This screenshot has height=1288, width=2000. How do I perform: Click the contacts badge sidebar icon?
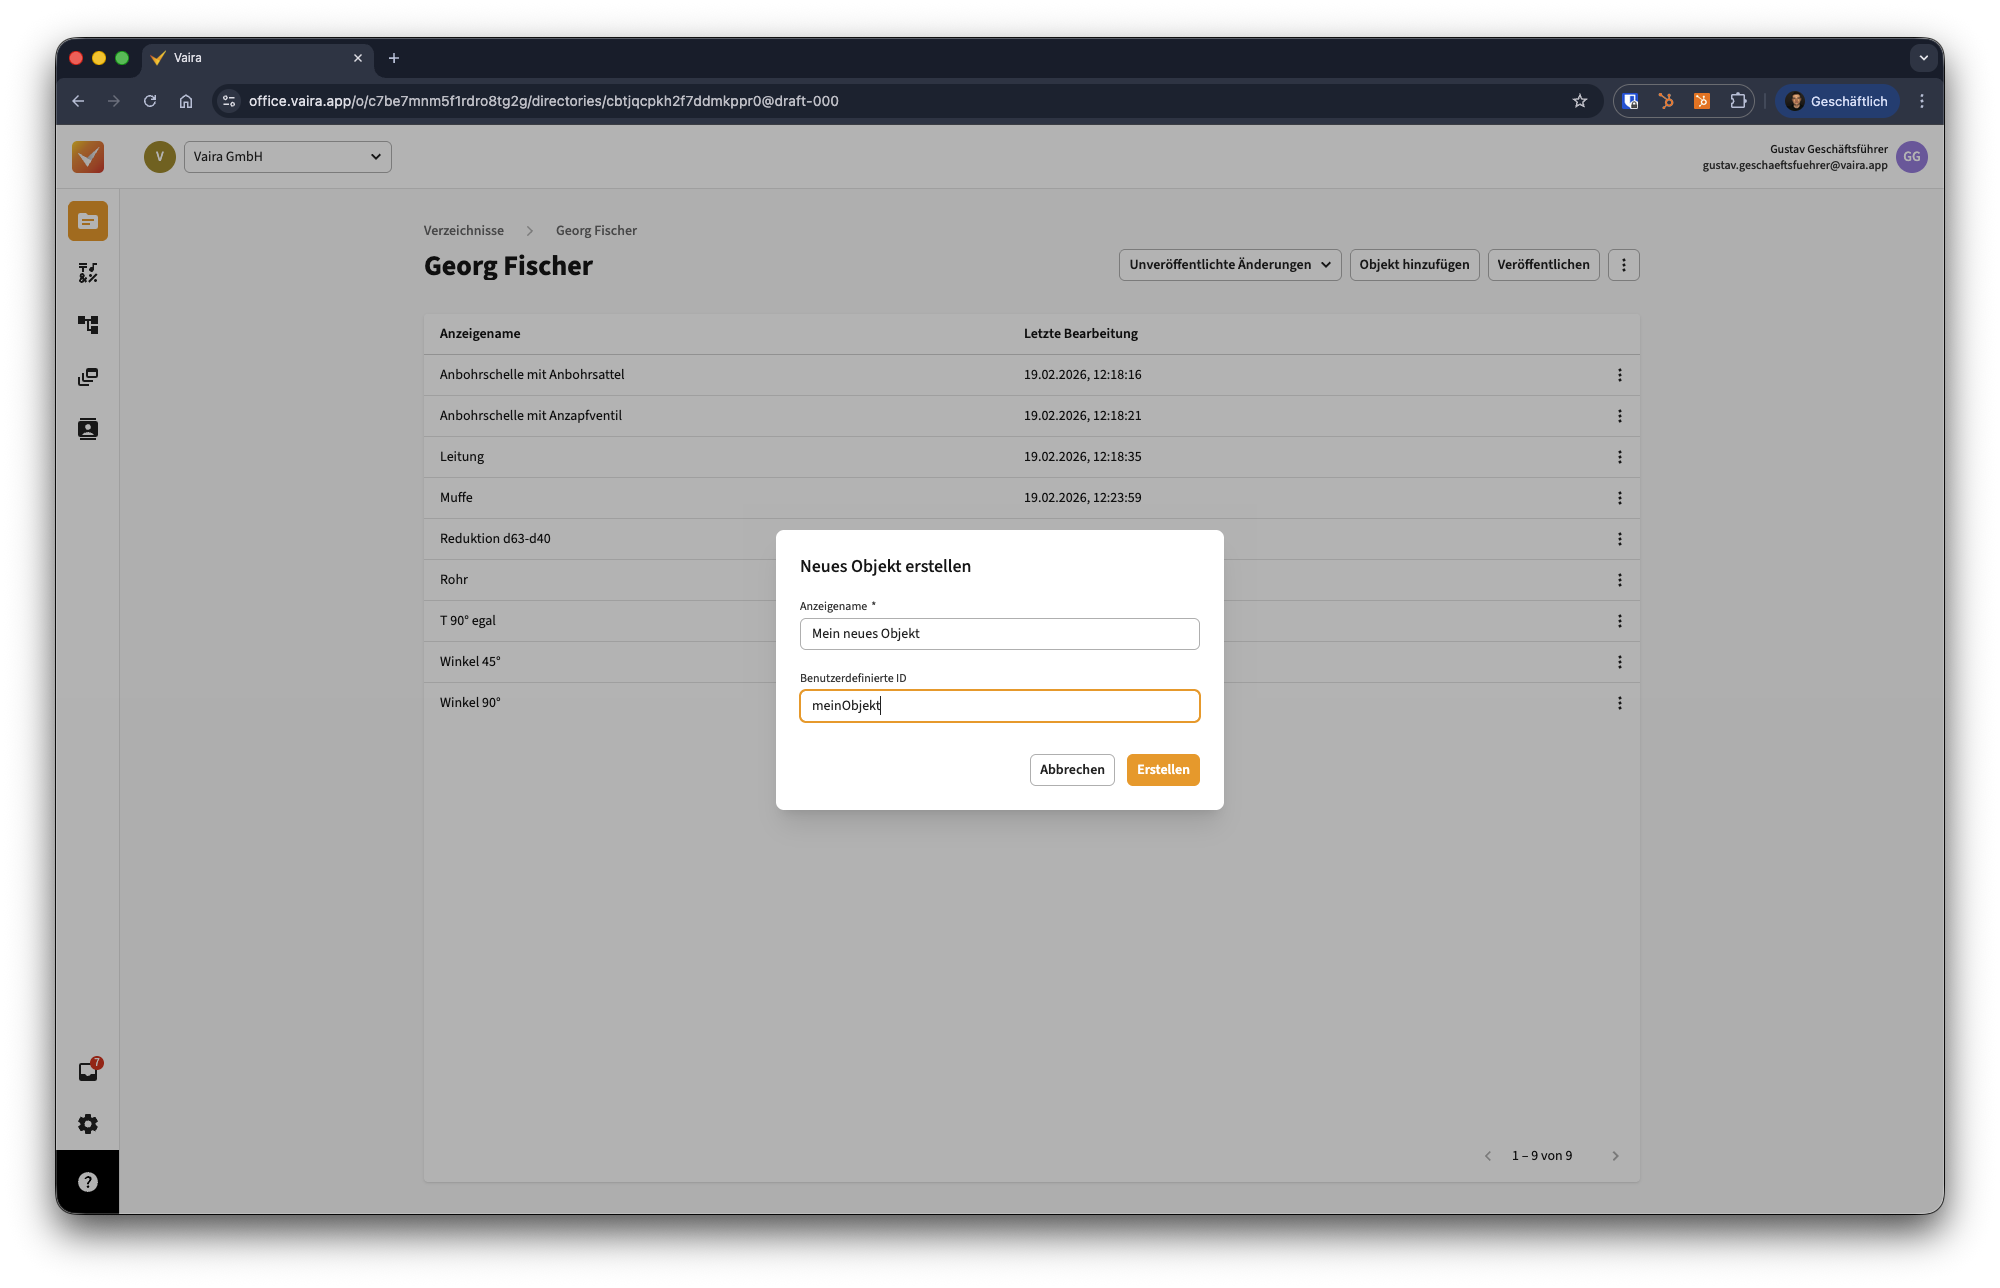pyautogui.click(x=88, y=429)
